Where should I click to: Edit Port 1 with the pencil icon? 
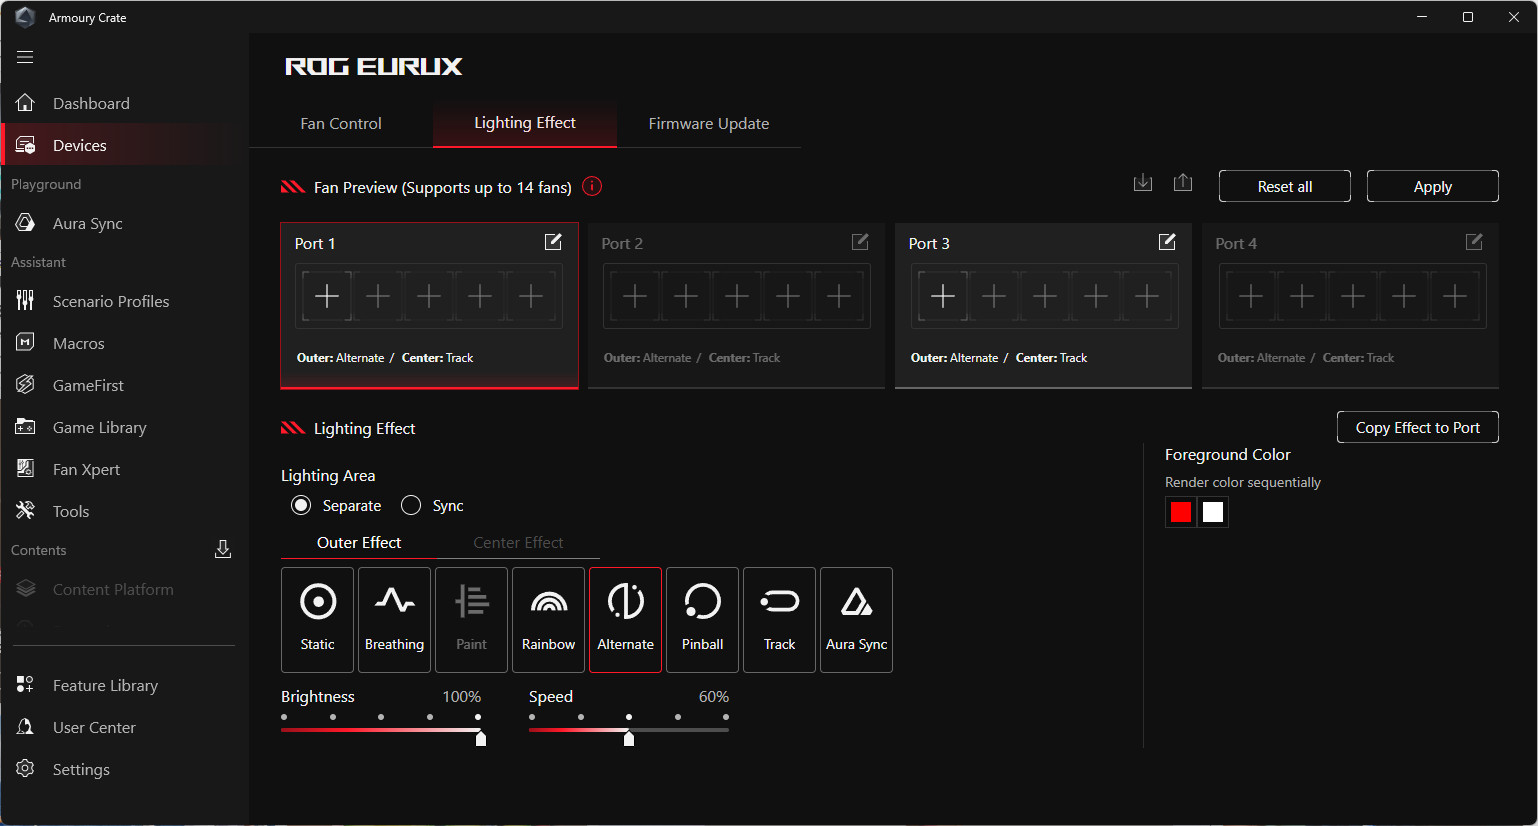(x=553, y=242)
